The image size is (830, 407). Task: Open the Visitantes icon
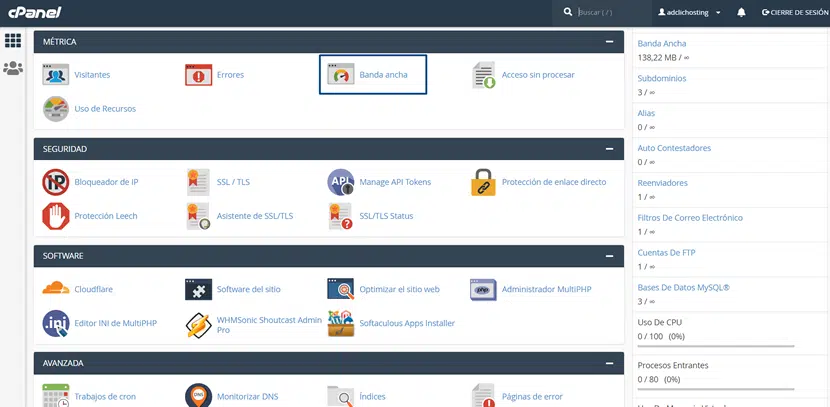pyautogui.click(x=55, y=75)
